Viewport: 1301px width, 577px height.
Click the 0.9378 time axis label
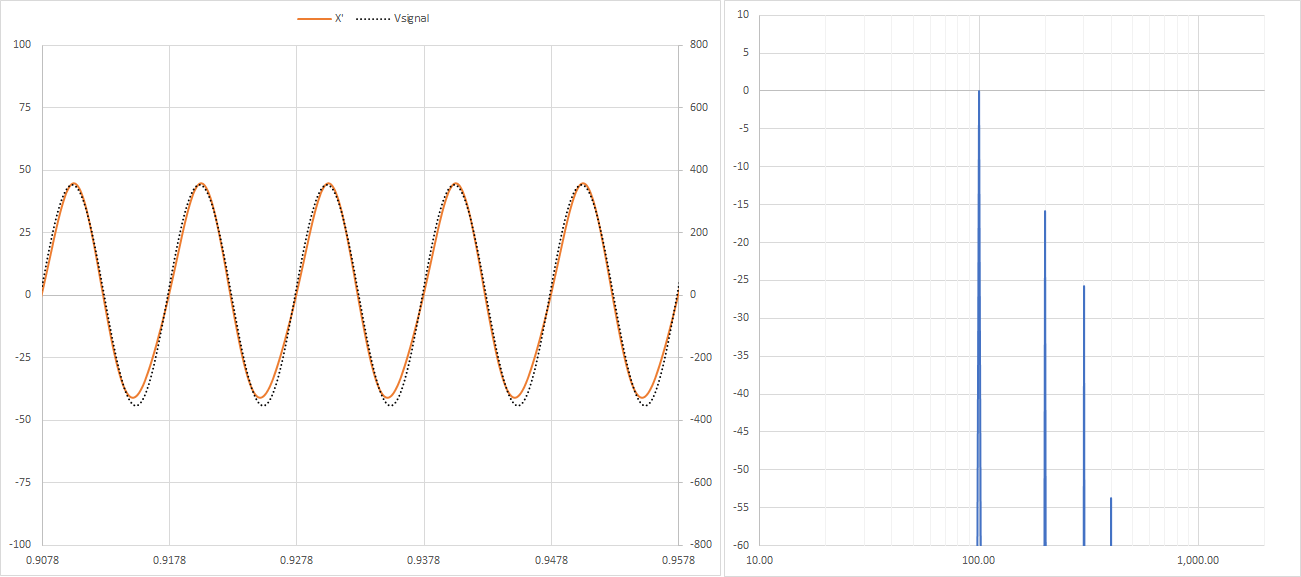tap(424, 560)
